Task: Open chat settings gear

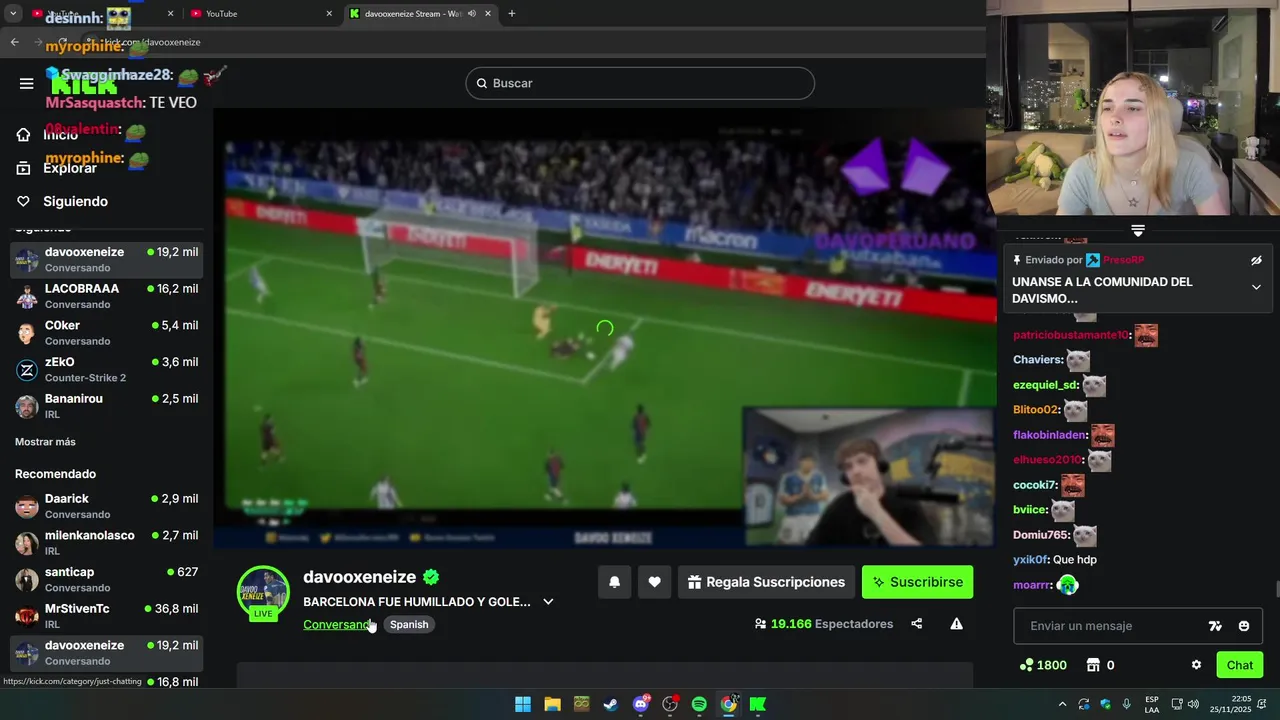Action: pos(1196,665)
